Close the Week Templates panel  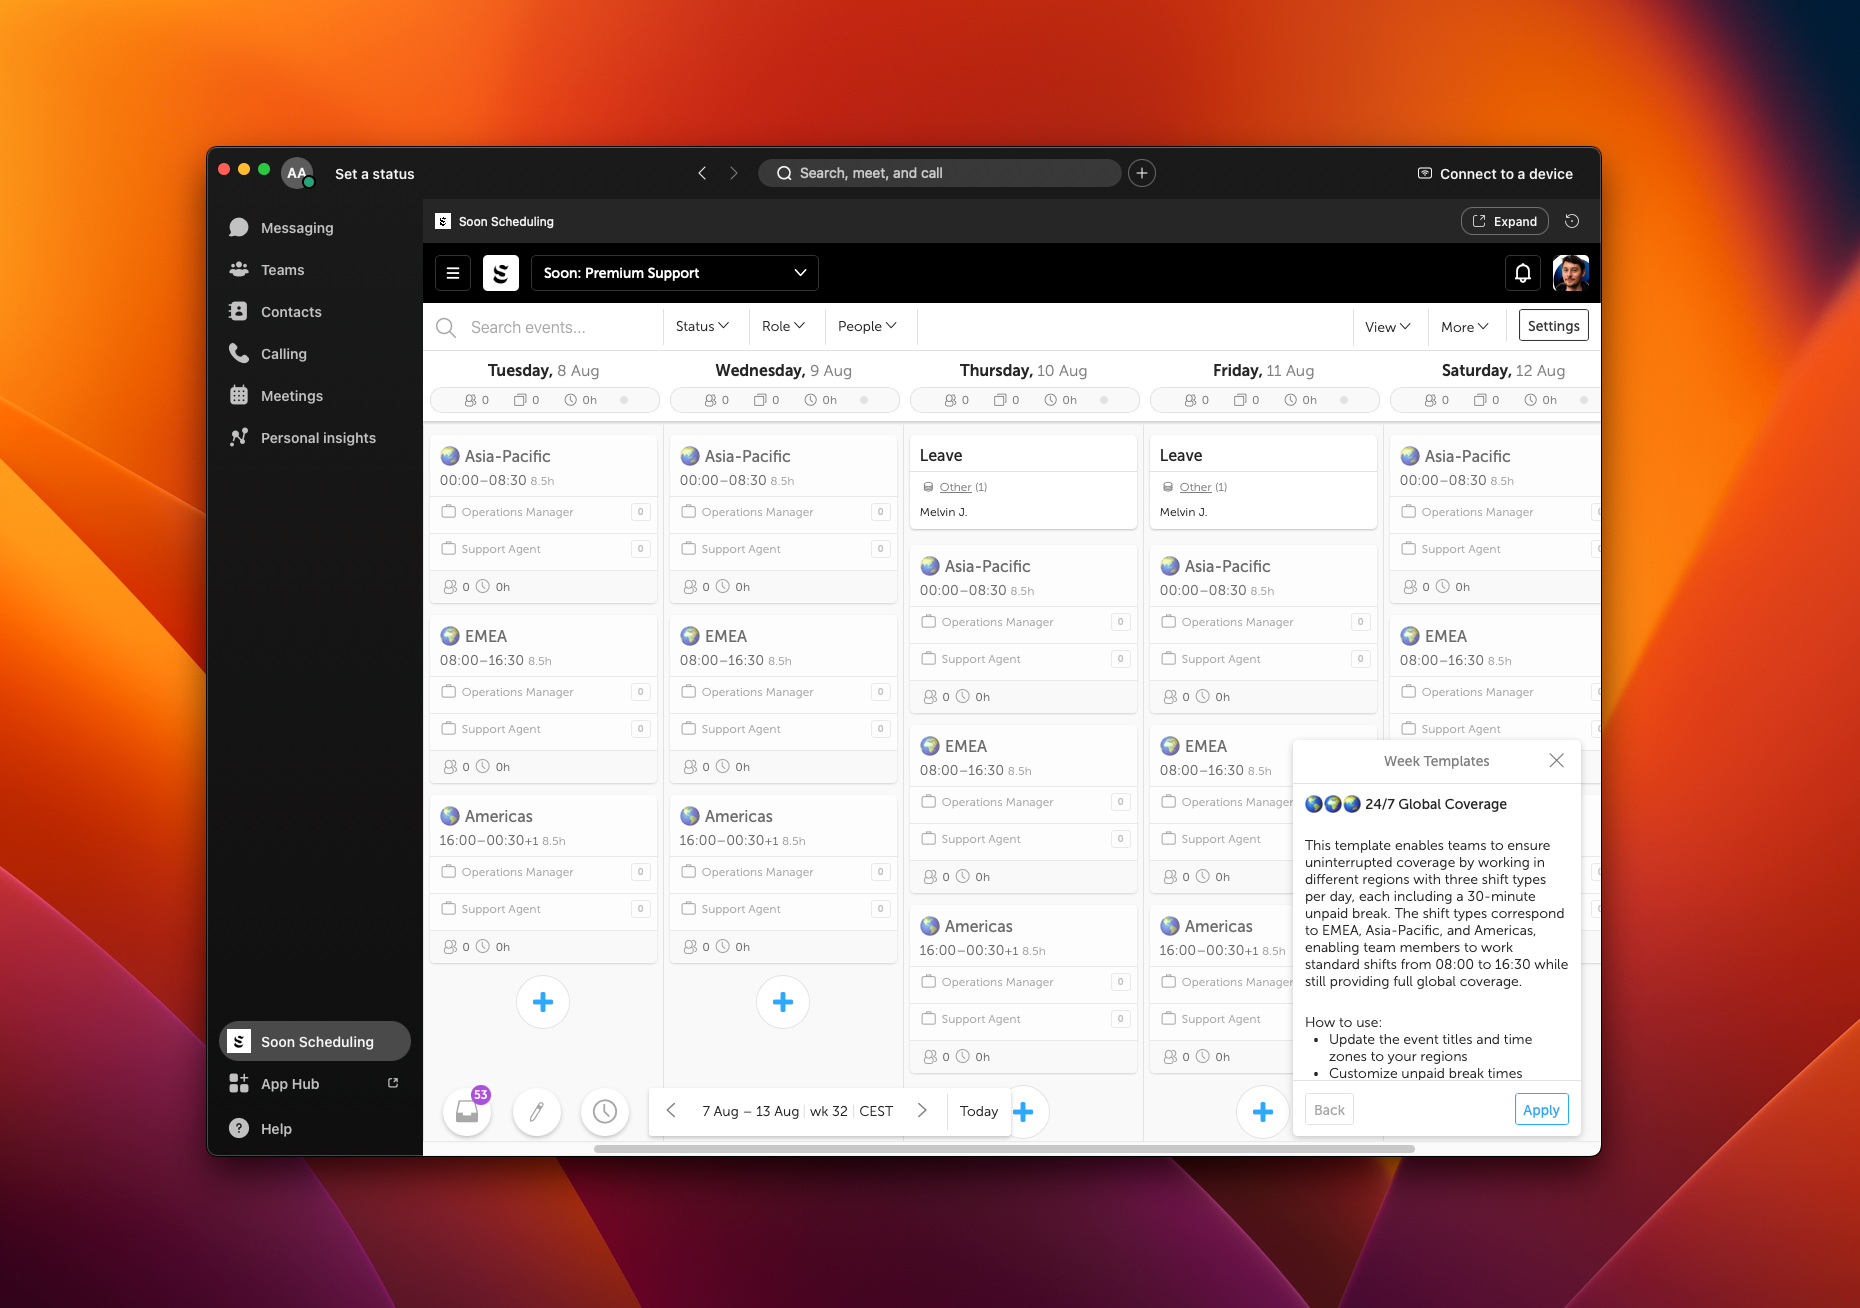pos(1557,761)
